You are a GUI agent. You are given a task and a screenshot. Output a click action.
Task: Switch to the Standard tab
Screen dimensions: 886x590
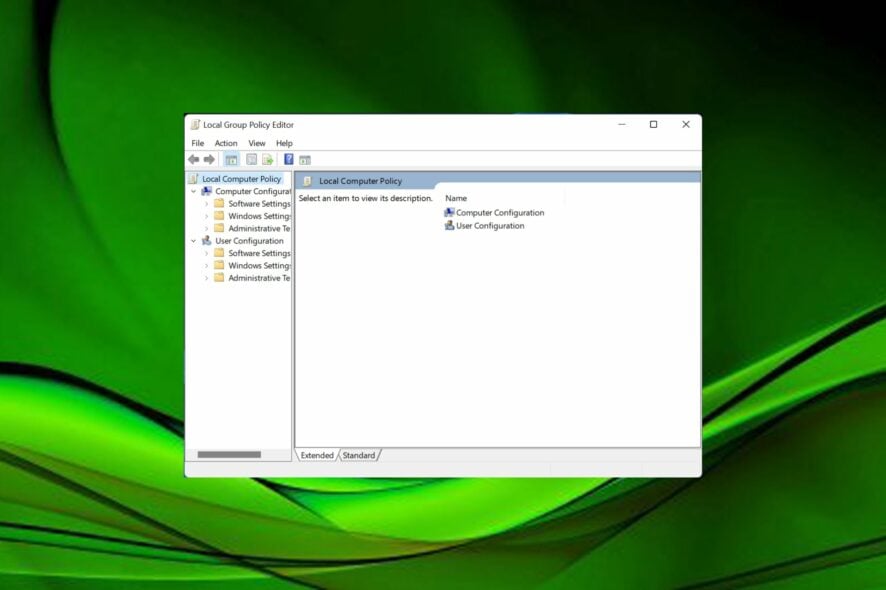tap(359, 455)
